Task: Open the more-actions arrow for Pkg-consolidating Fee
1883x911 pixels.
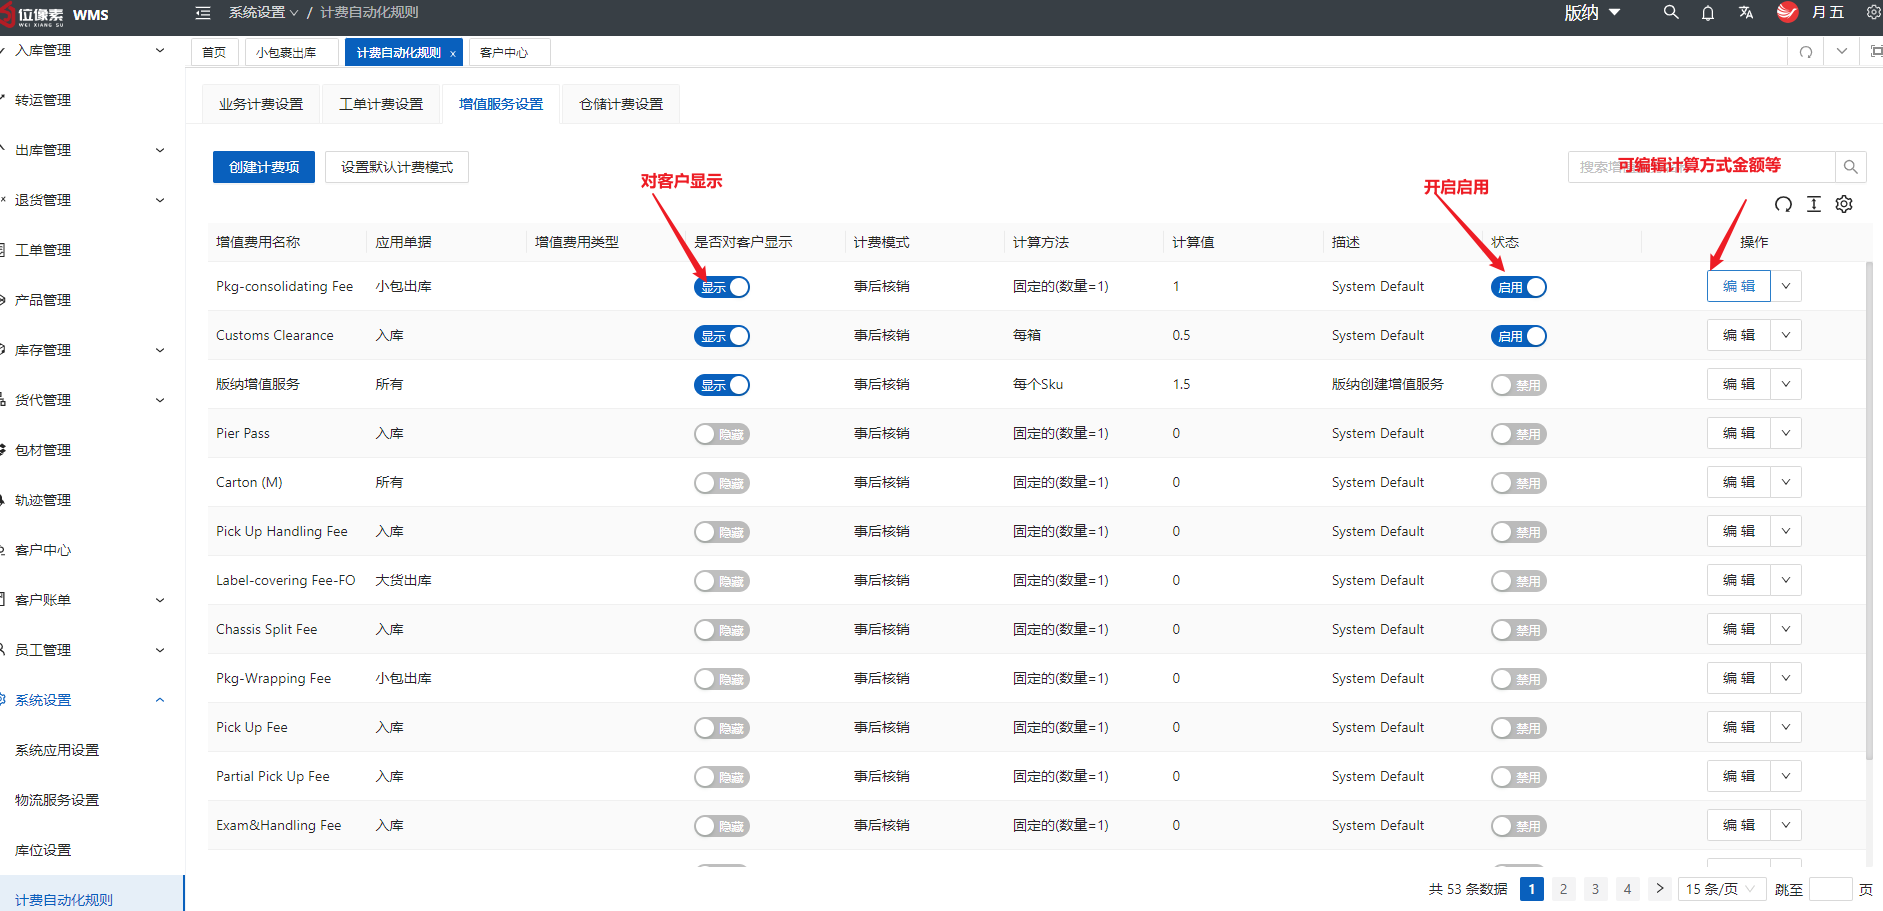Action: (1786, 286)
